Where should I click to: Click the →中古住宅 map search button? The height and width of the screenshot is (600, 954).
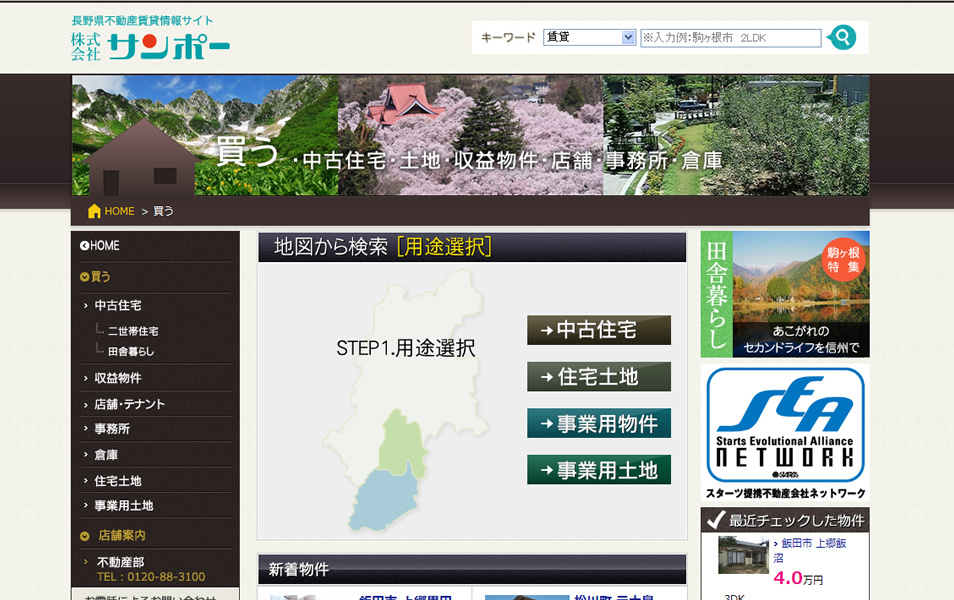pos(599,330)
